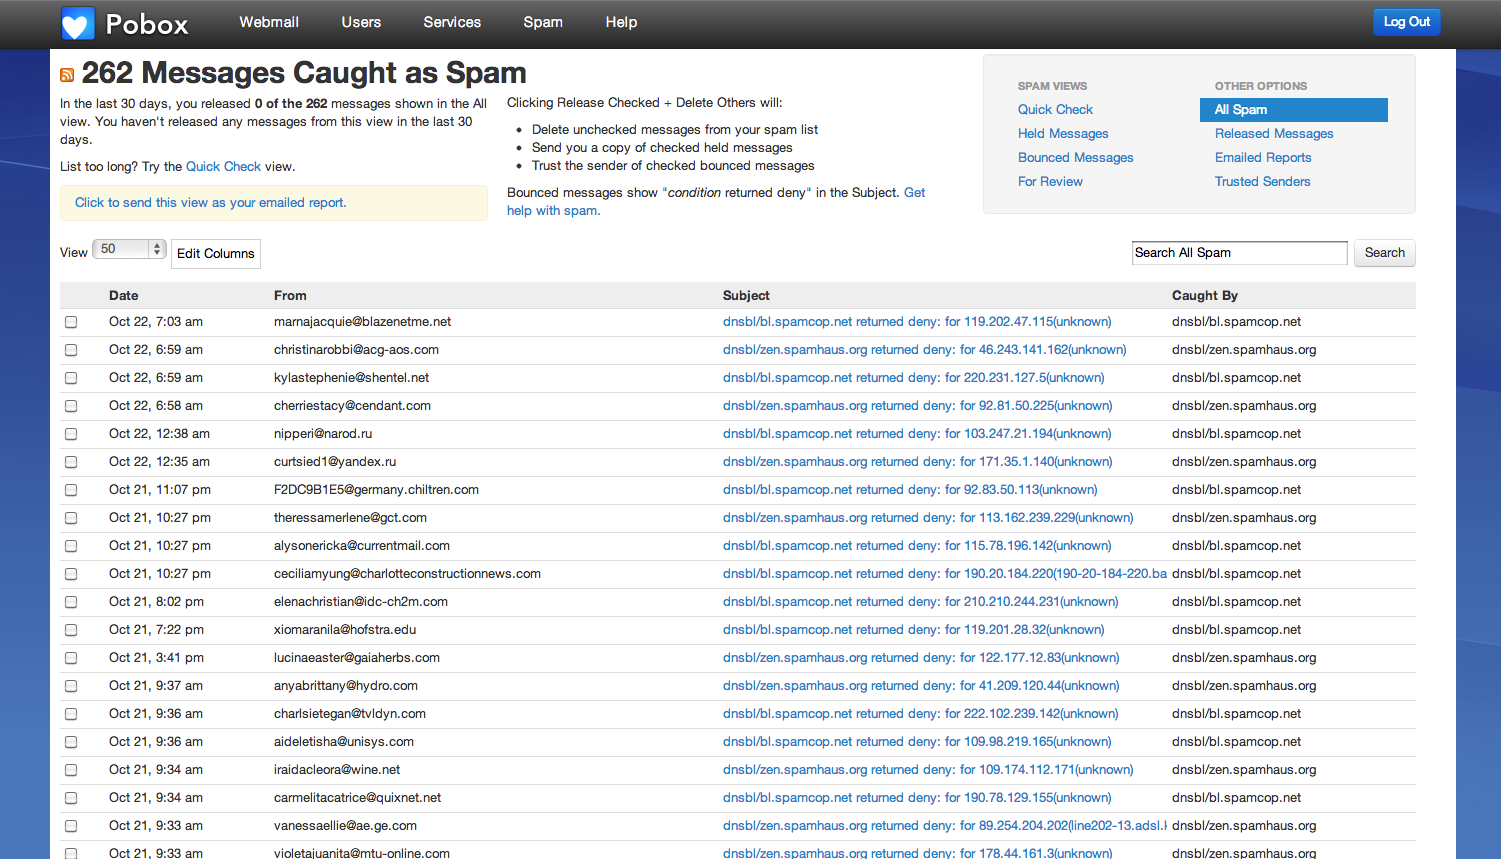Viewport: 1501px width, 859px height.
Task: Go to the Users menu
Action: 361,22
